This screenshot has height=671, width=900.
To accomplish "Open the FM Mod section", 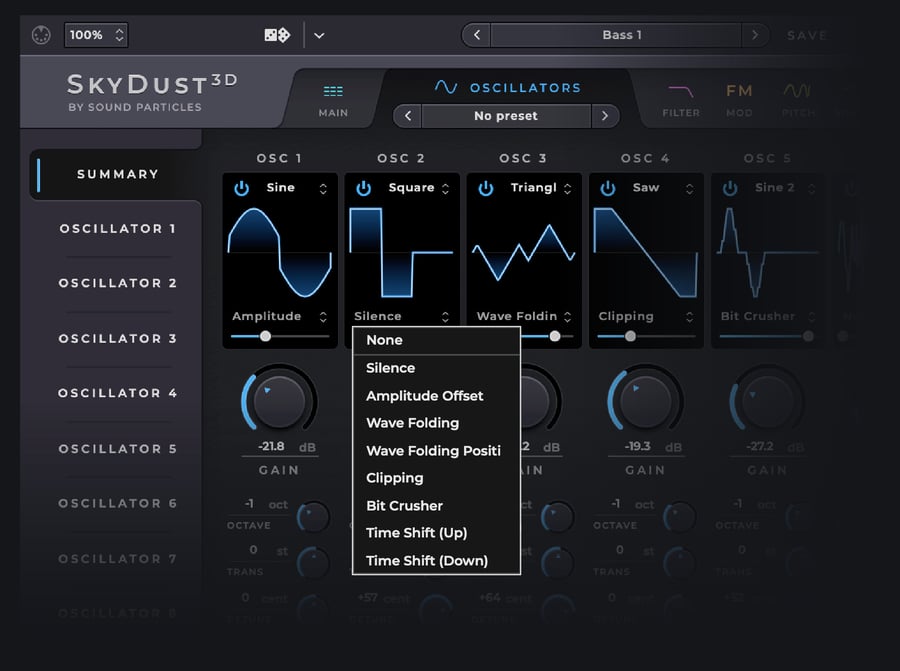I will (x=739, y=97).
